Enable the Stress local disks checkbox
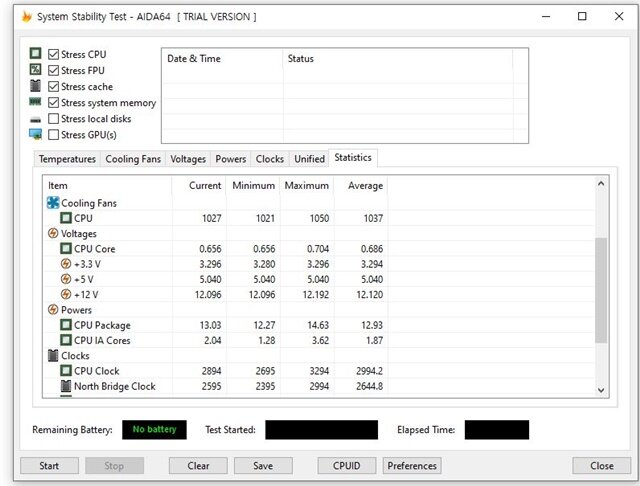Image resolution: width=640 pixels, height=486 pixels. click(53, 119)
